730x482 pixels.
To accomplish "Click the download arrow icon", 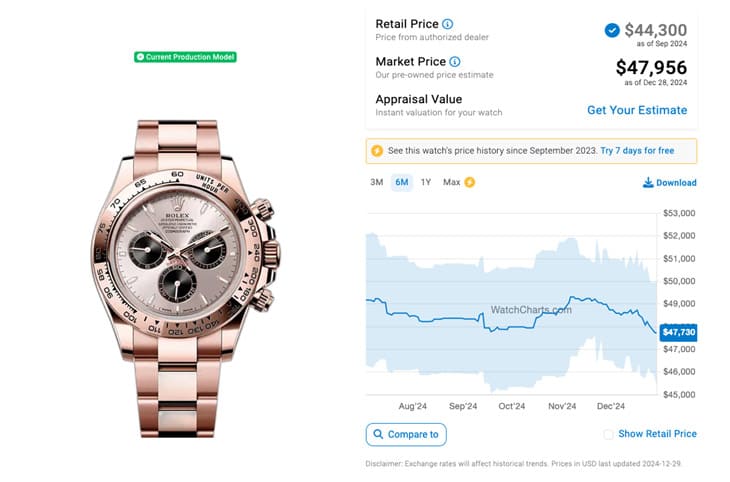I will (x=648, y=183).
